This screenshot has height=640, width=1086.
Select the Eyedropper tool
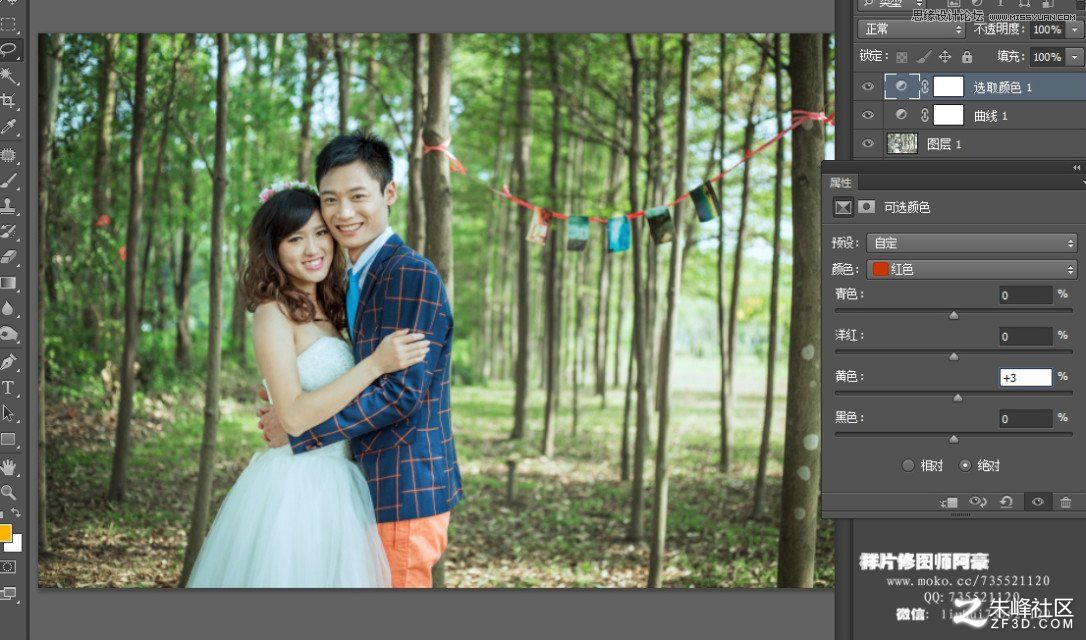pos(8,127)
